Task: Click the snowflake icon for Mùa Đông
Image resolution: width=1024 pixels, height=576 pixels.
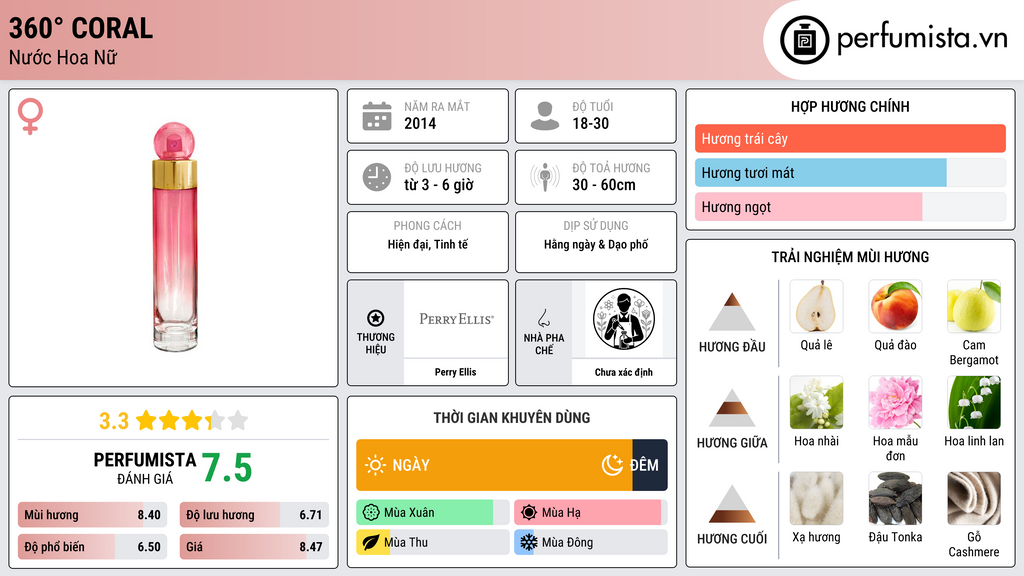Action: pyautogui.click(x=529, y=542)
